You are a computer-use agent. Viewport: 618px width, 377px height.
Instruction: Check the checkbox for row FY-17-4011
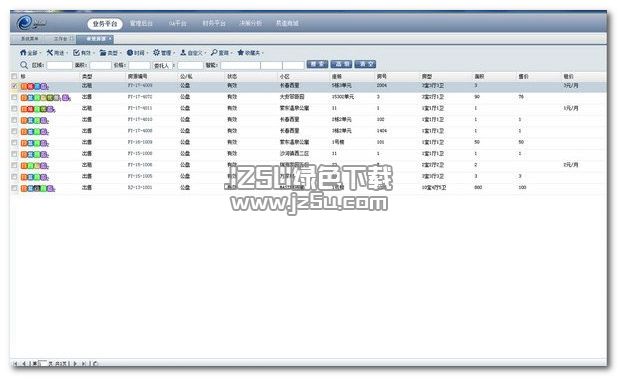point(14,109)
